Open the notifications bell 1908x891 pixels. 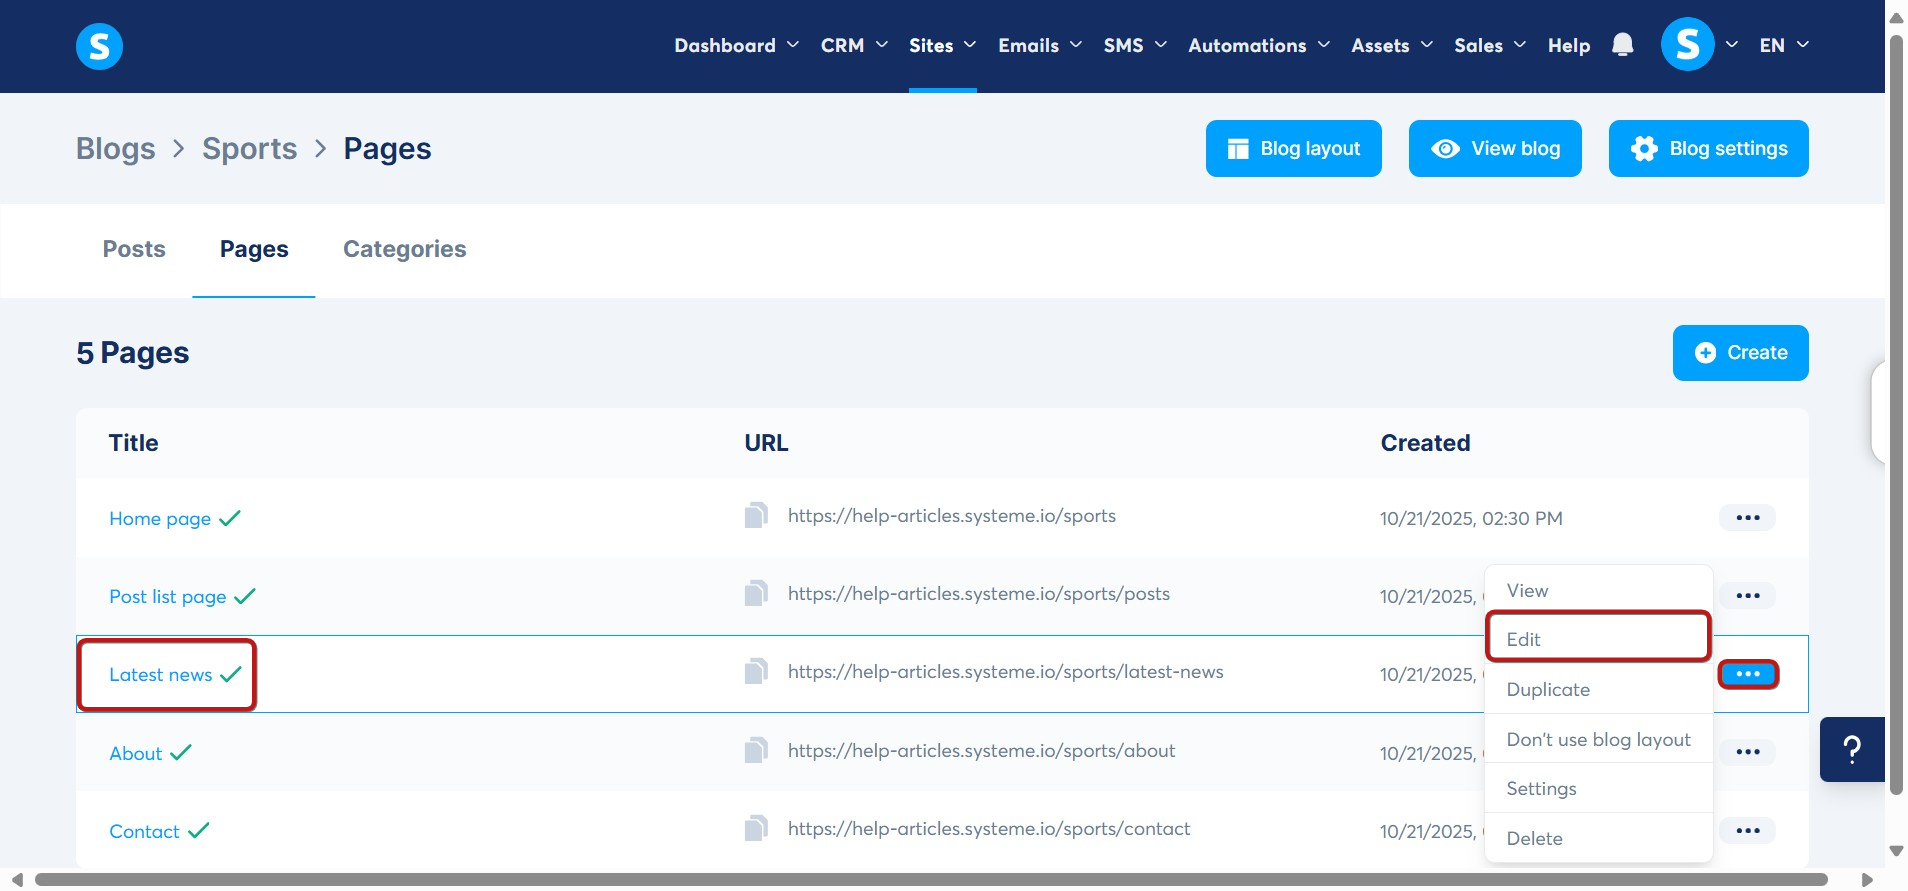(1622, 45)
